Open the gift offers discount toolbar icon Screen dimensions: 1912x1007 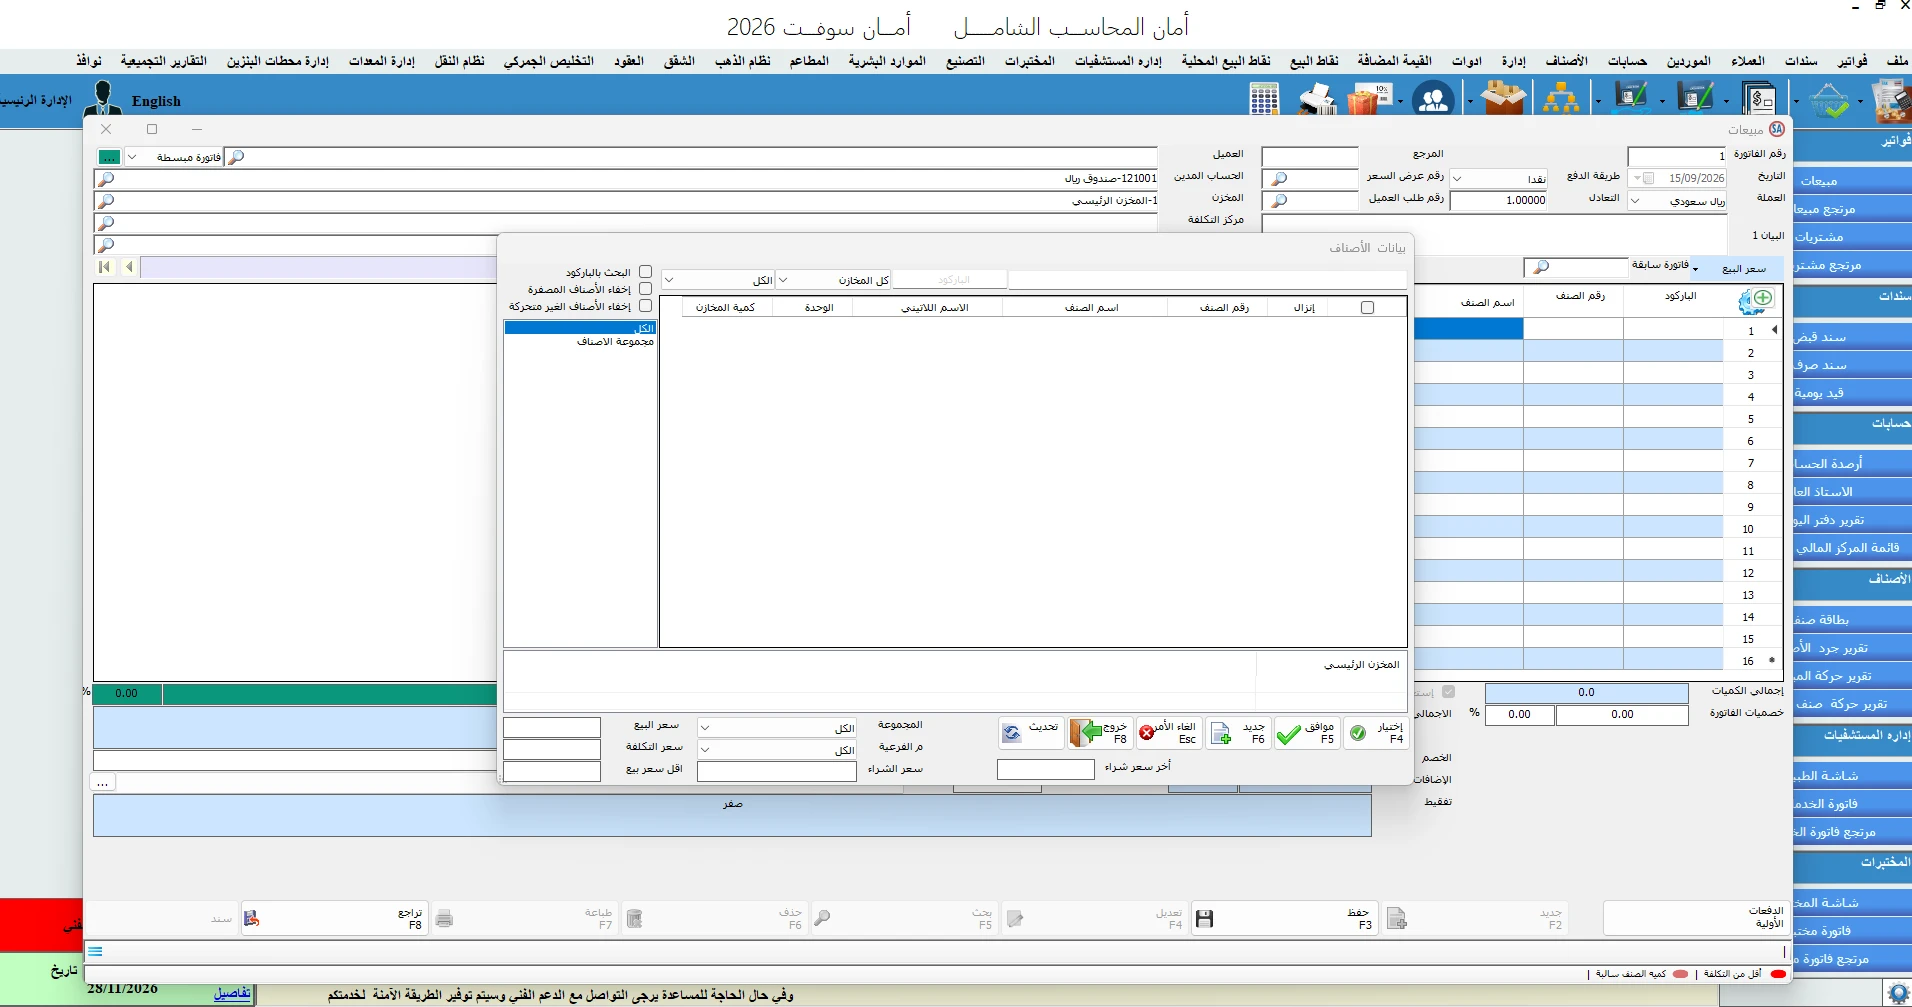point(1369,99)
